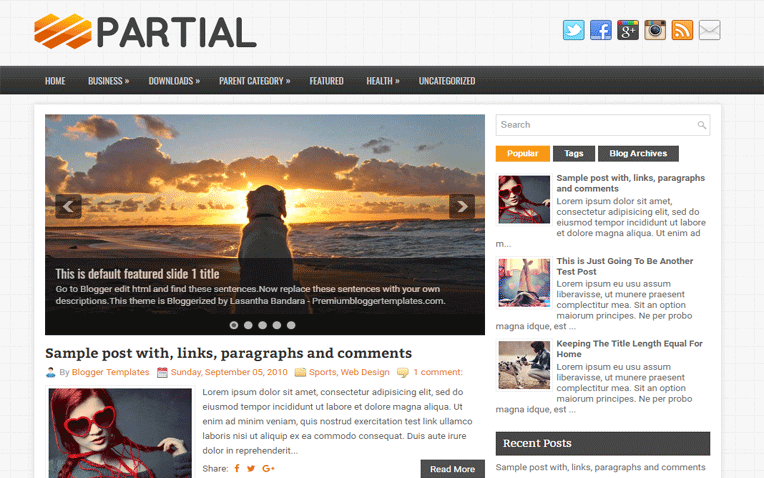Select first slider pagination dot
The width and height of the screenshot is (764, 478).
234,325
